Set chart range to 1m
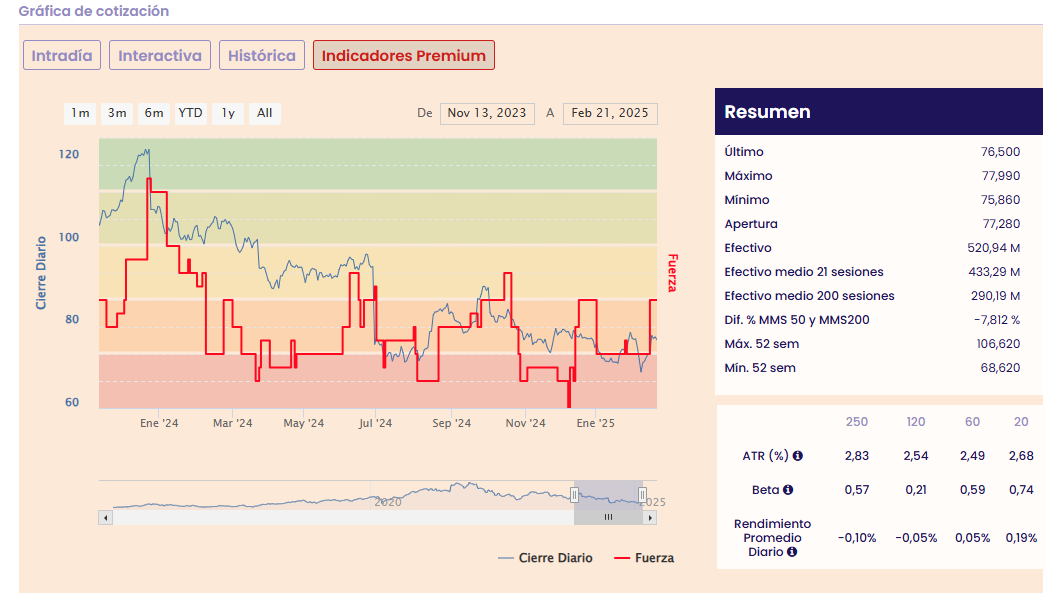Image resolution: width=1058 pixels, height=593 pixels. point(81,113)
